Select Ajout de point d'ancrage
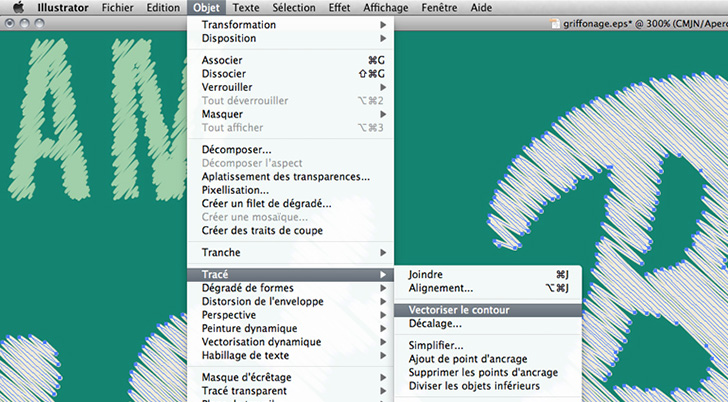Image resolution: width=728 pixels, height=402 pixels. (488, 359)
